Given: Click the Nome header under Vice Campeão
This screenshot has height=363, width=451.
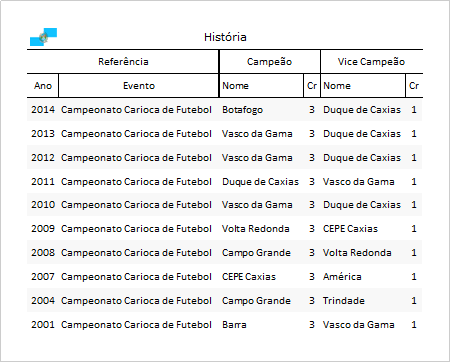Looking at the screenshot, I should [337, 86].
